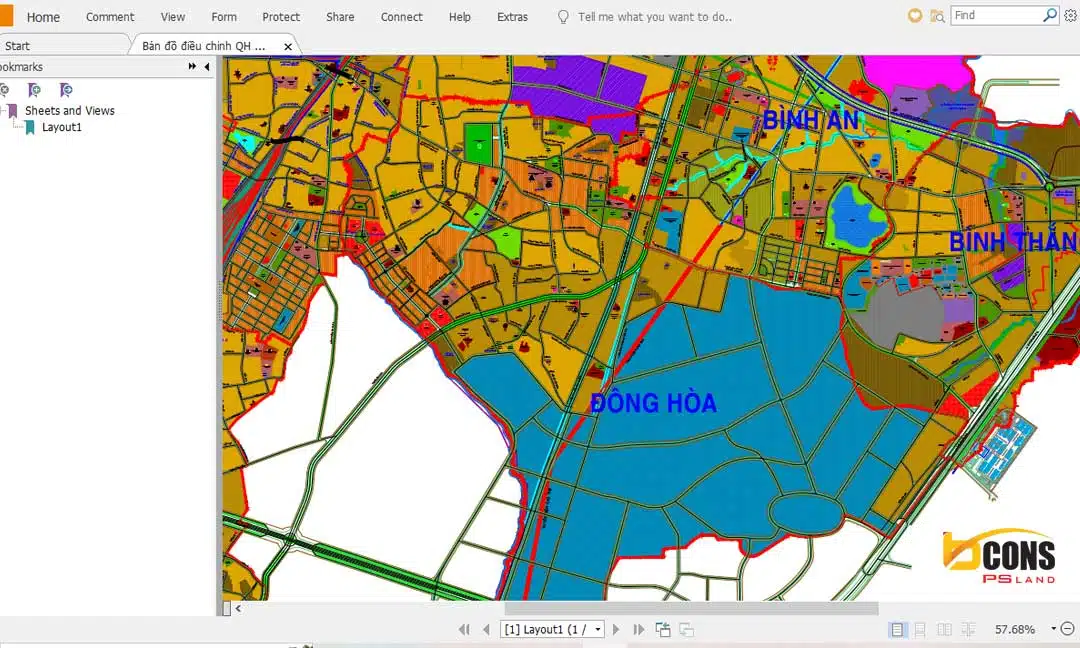Screen dimensions: 1080x648
Task: Go to the previous page
Action: pos(486,629)
